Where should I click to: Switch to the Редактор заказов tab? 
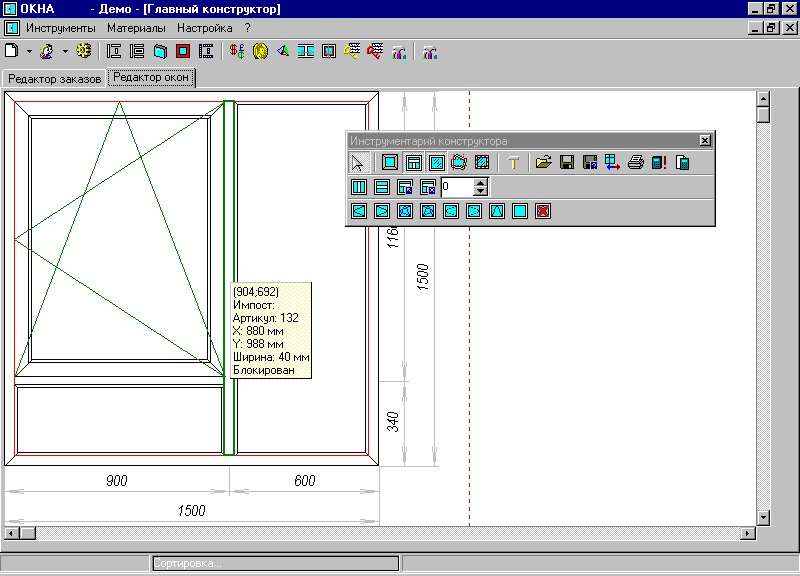54,78
